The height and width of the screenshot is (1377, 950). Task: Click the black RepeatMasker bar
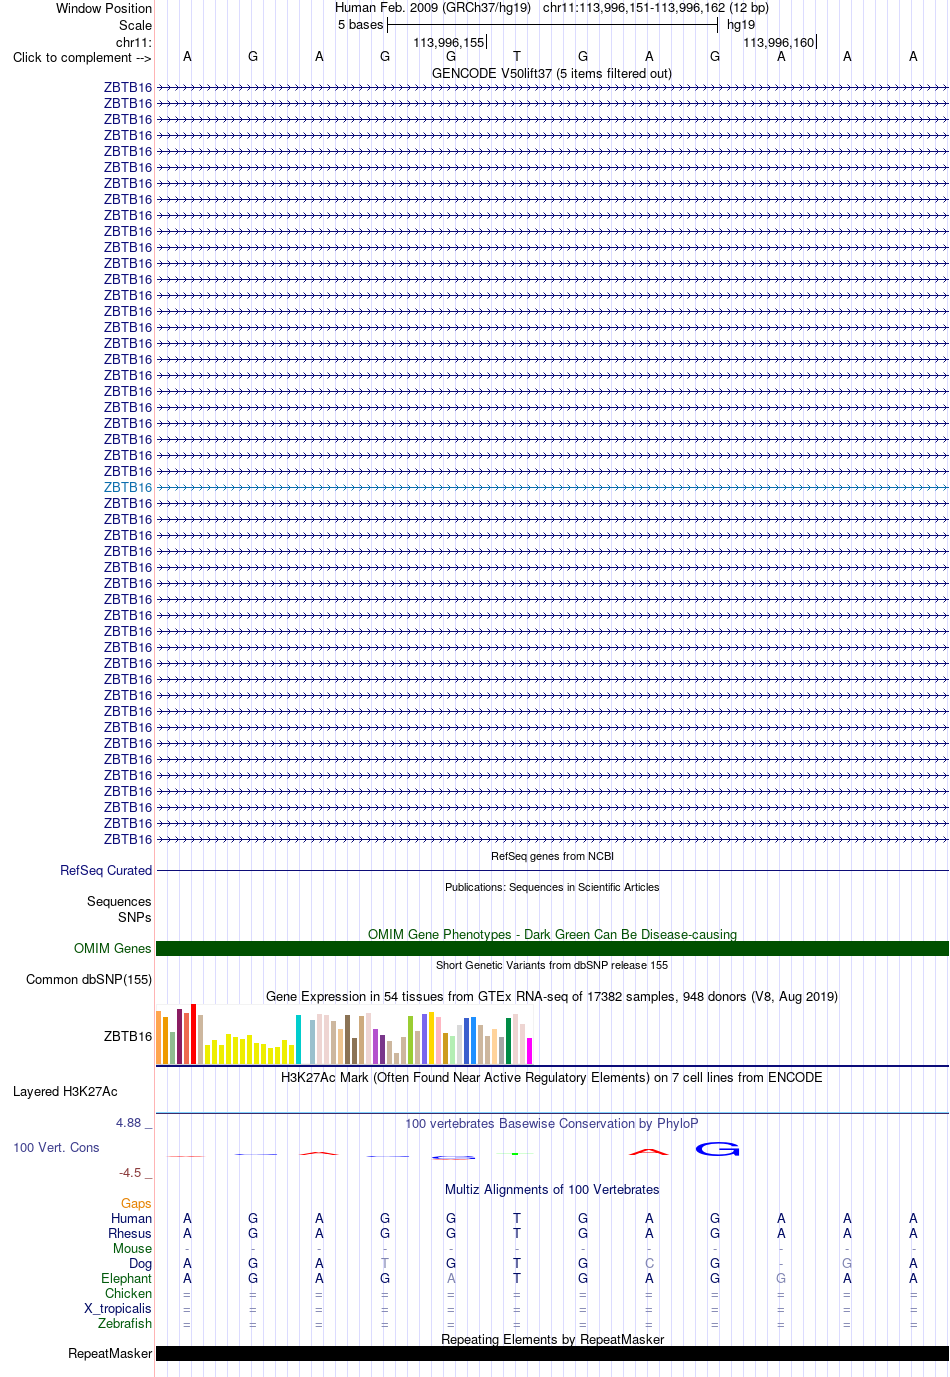pos(552,1353)
